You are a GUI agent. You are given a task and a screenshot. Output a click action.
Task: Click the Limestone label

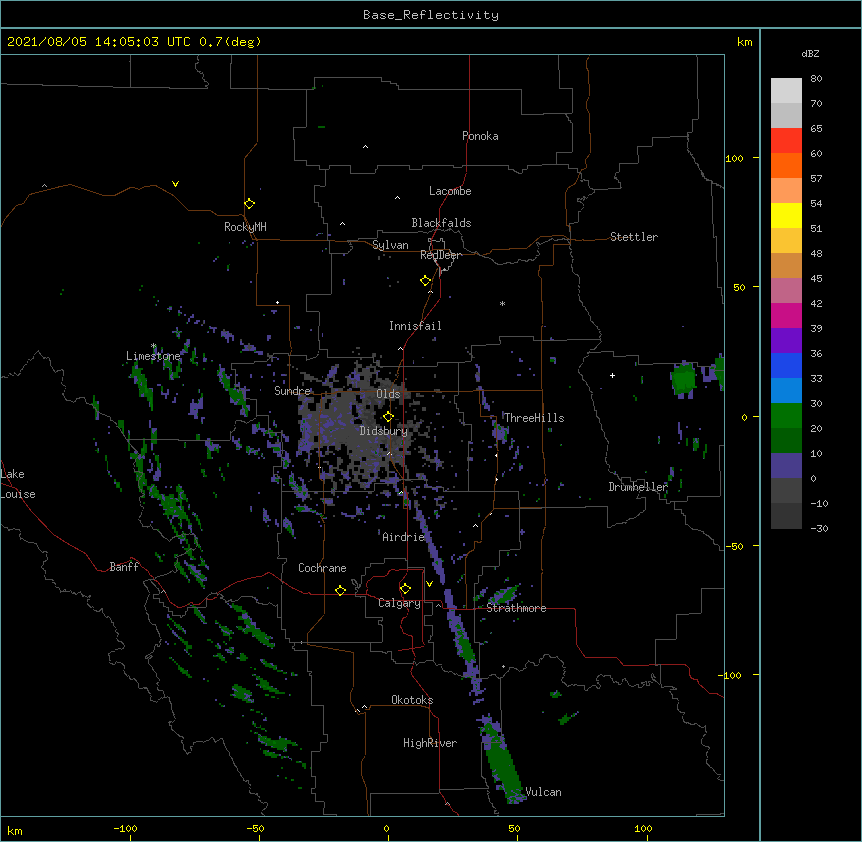pyautogui.click(x=153, y=356)
